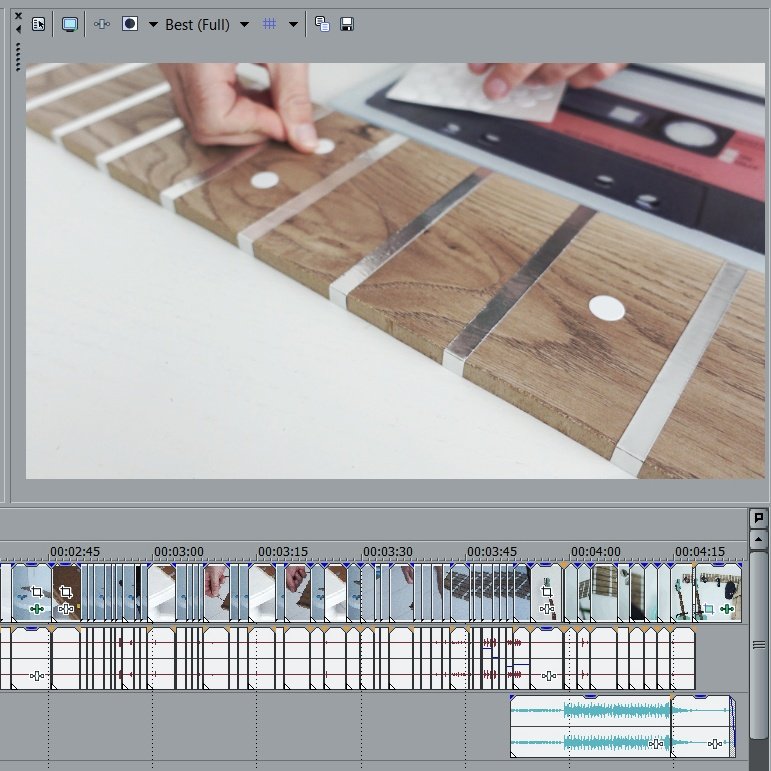Expand the Overlays dropdown arrow

(293, 24)
